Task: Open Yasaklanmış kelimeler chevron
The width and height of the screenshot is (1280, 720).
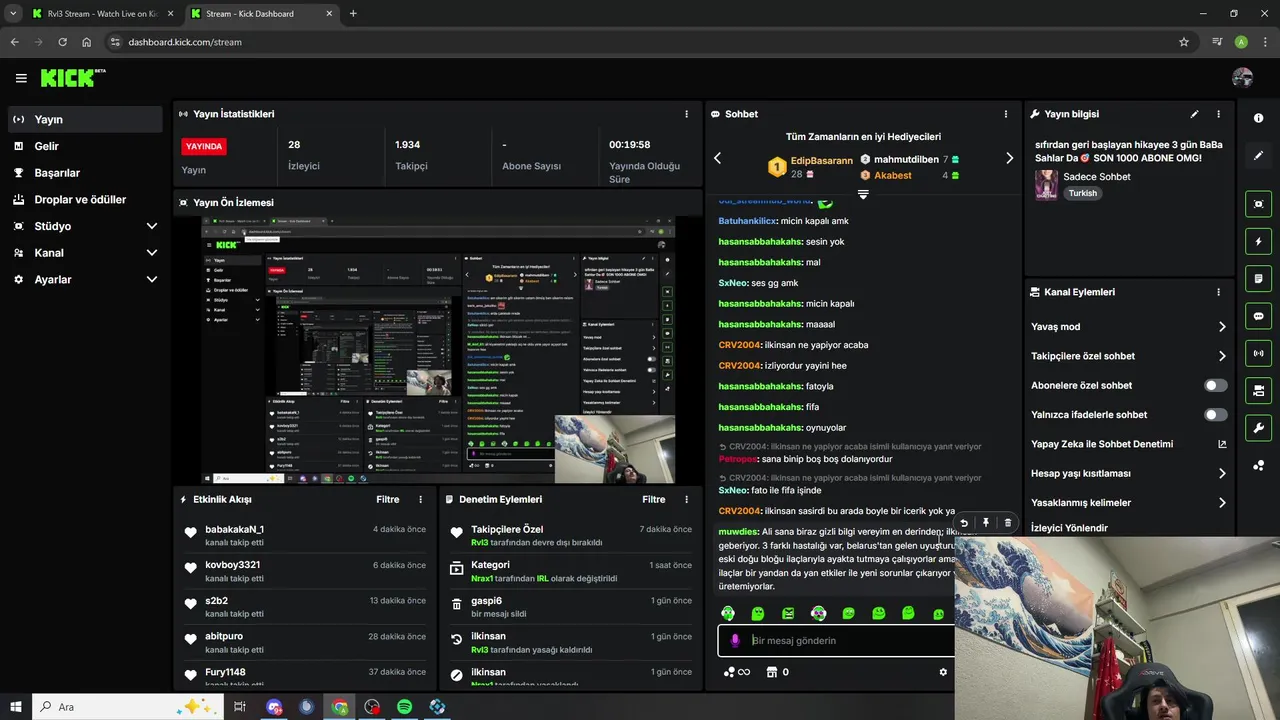Action: [1222, 503]
